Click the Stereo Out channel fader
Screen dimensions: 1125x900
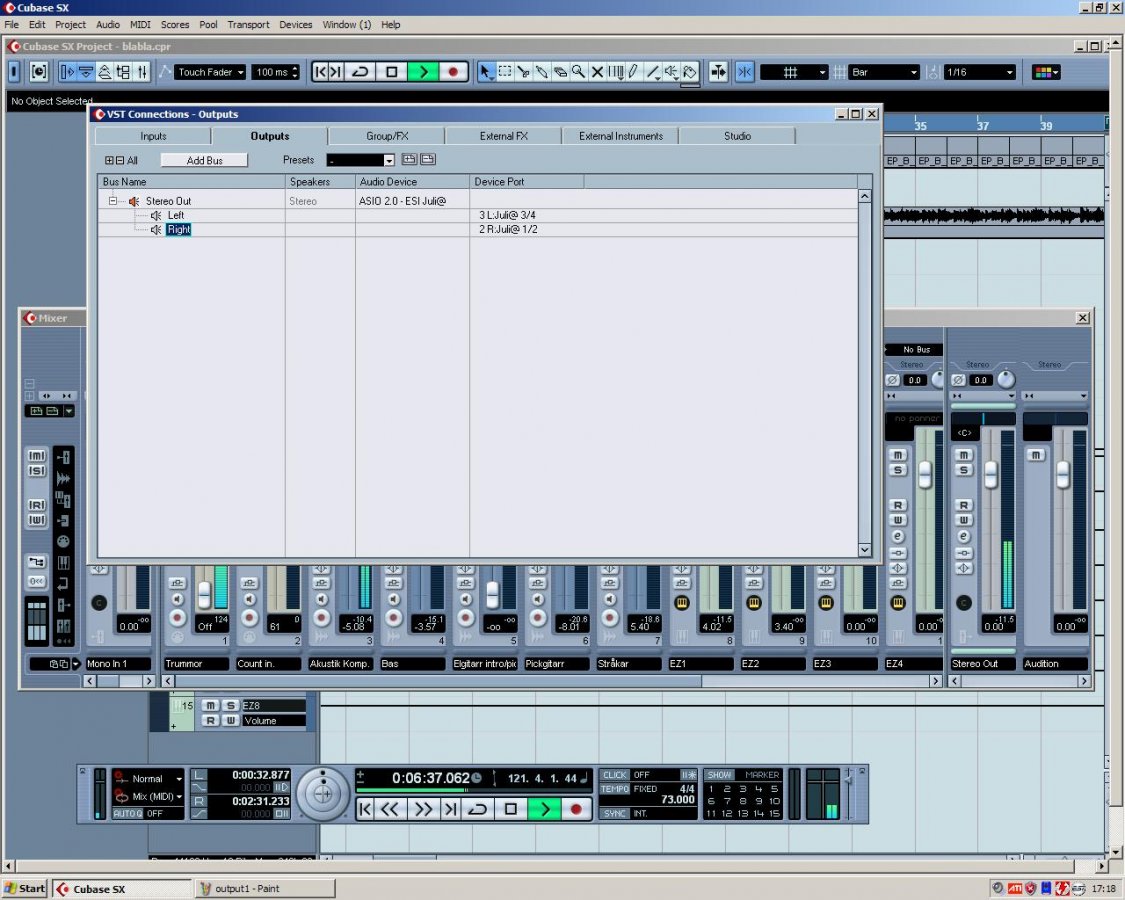tap(991, 475)
